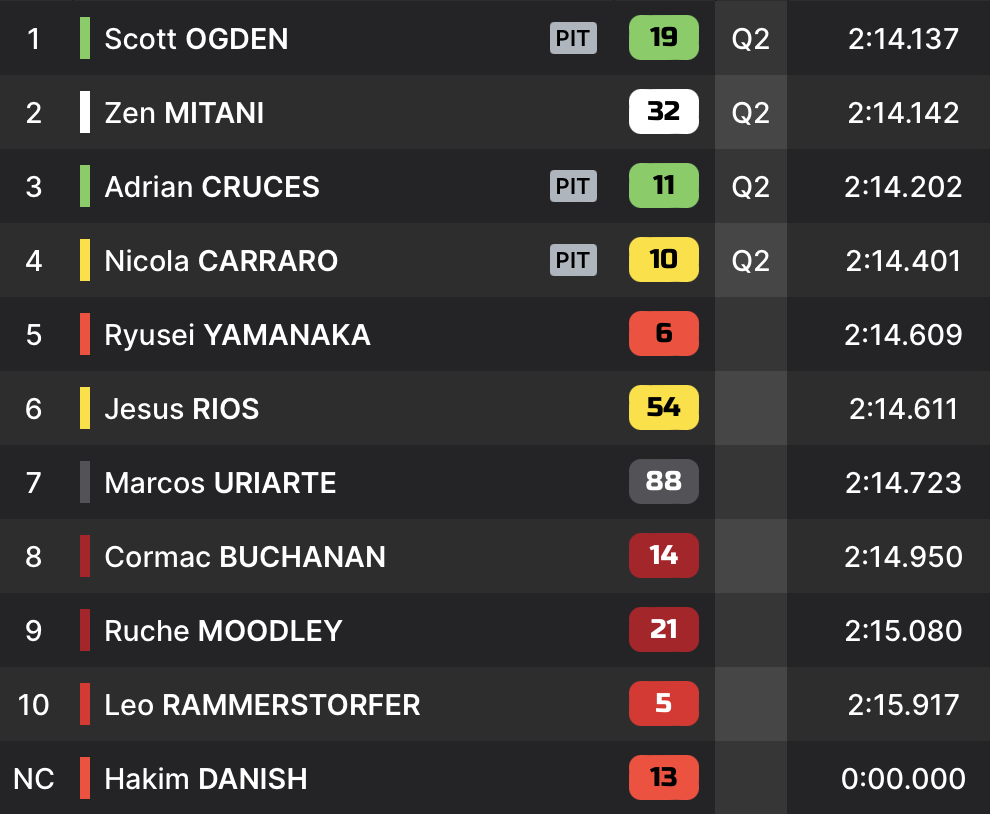This screenshot has width=990, height=814.
Task: Click the yellow number 10 badge
Action: coord(663,260)
